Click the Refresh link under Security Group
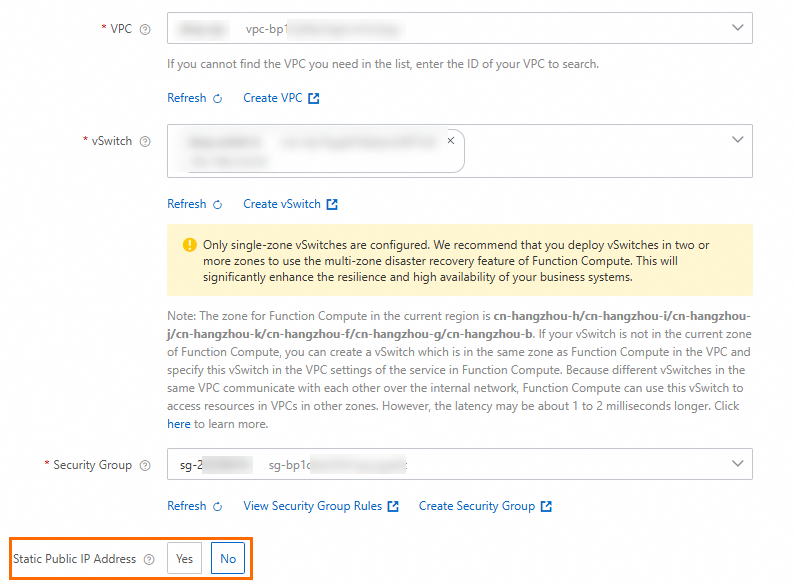The height and width of the screenshot is (586, 795). pos(187,506)
